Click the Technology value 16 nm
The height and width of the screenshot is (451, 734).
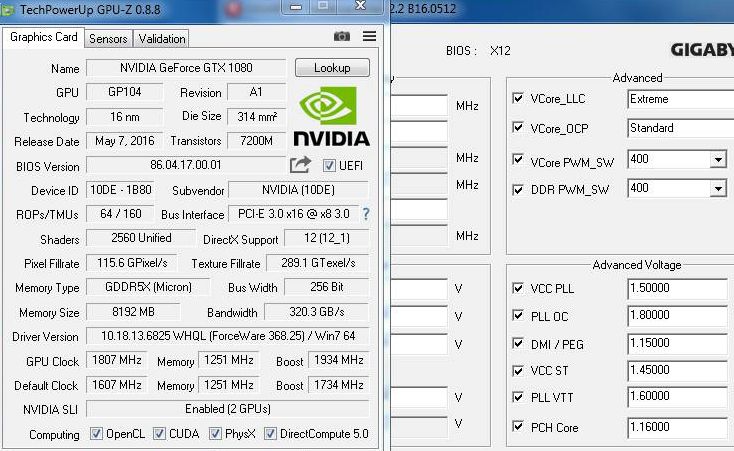(x=125, y=117)
